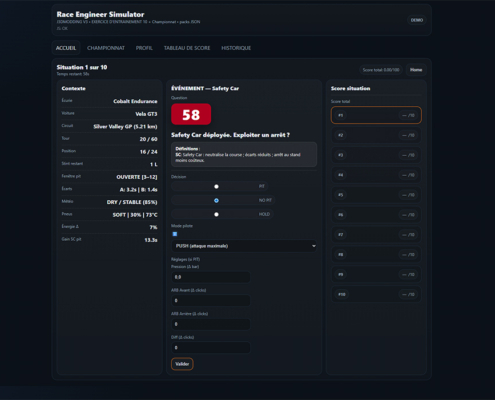Viewport: 495px width, 400px height.
Task: Click the Score total 0.00/100 pill
Action: pos(381,70)
